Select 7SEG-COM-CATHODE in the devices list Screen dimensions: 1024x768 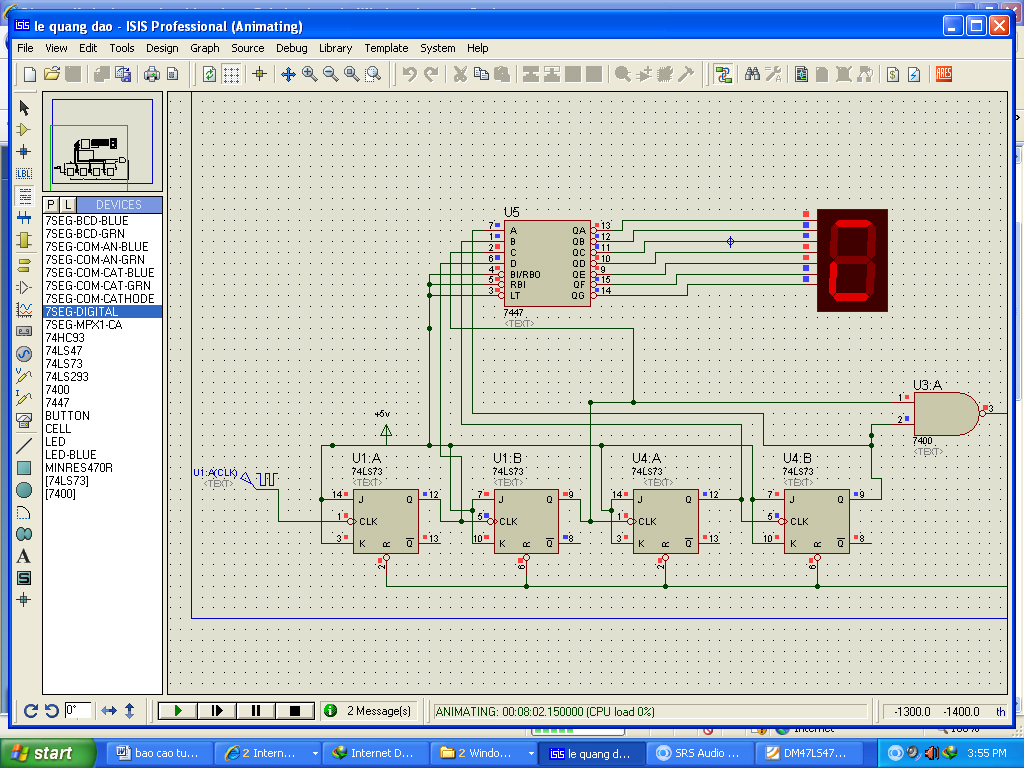(x=103, y=298)
